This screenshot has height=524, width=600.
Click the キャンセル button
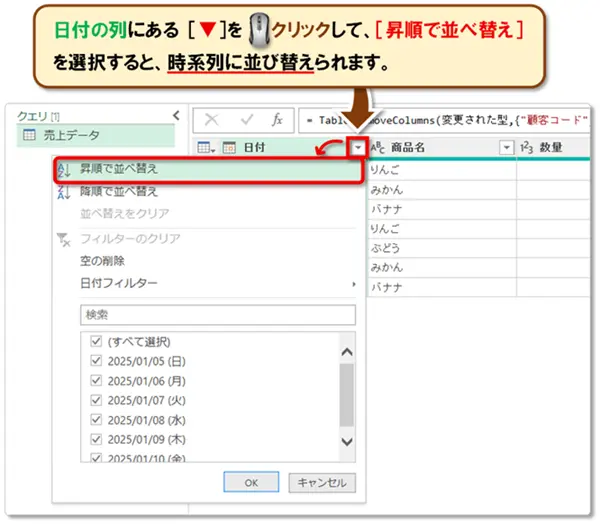tap(322, 483)
